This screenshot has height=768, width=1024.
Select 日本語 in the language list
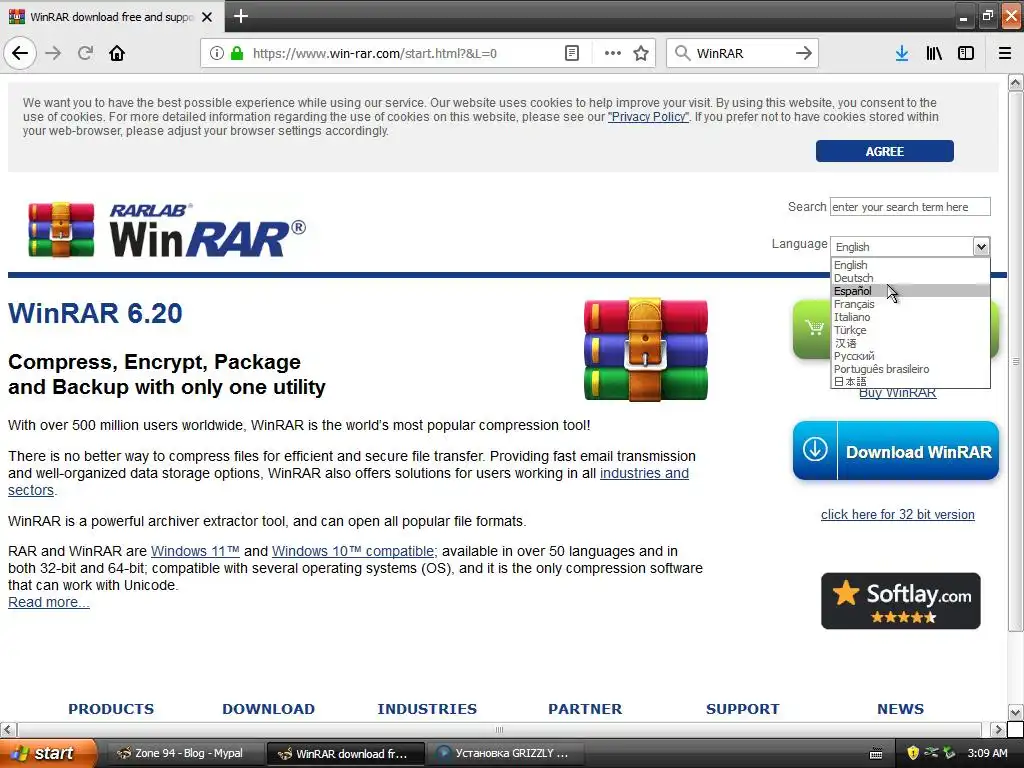911,381
